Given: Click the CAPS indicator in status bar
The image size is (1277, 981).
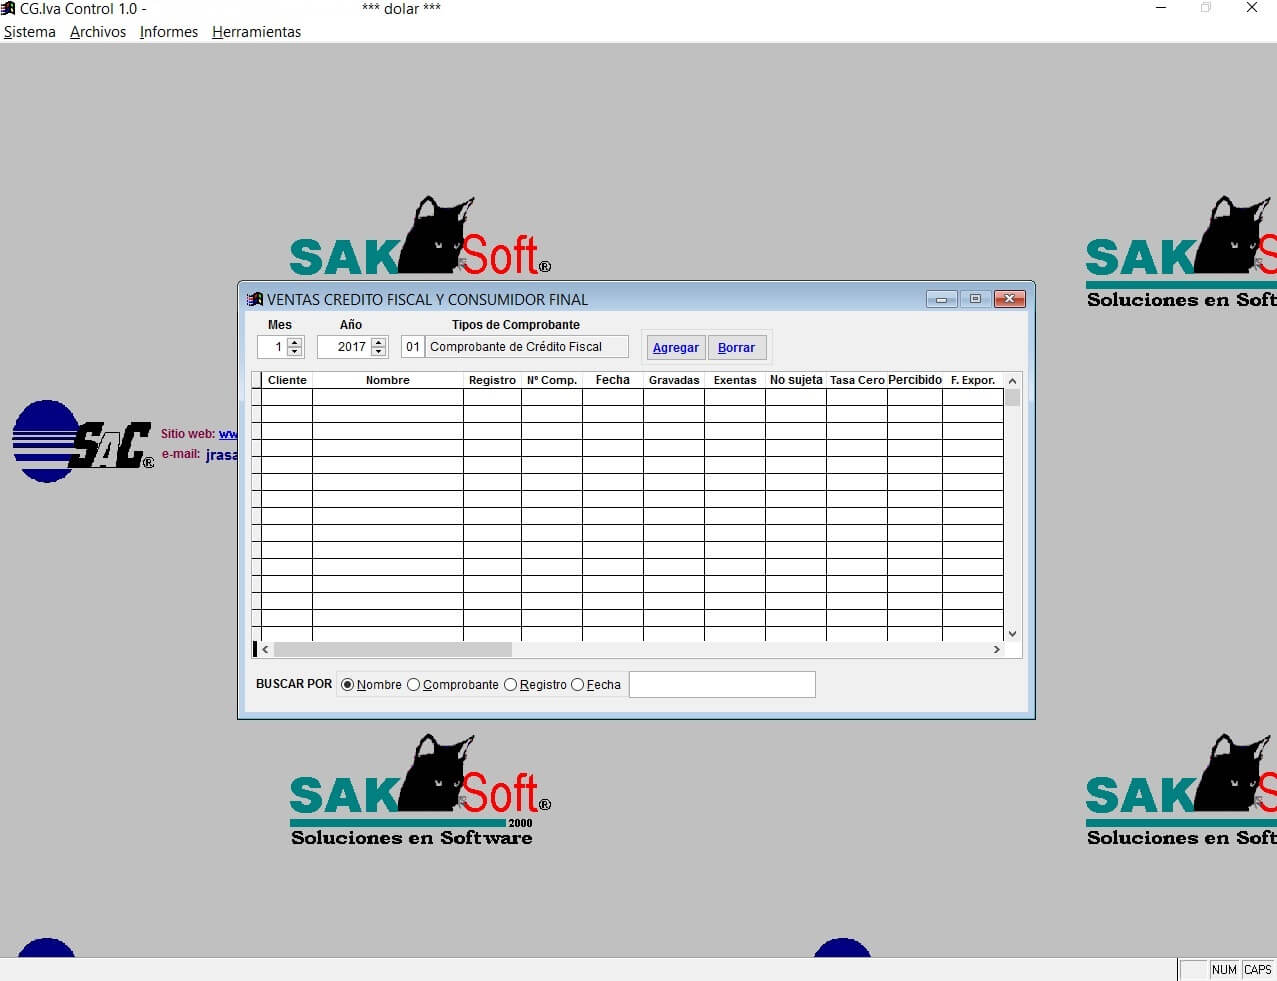Looking at the screenshot, I should (1258, 970).
